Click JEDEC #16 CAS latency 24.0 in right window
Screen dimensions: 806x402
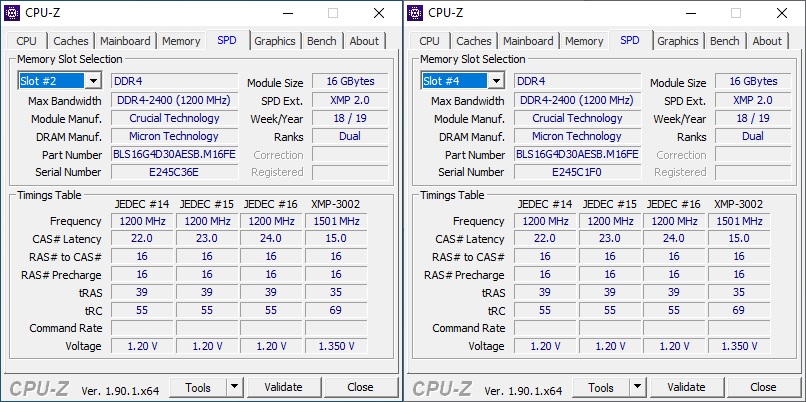[674, 239]
